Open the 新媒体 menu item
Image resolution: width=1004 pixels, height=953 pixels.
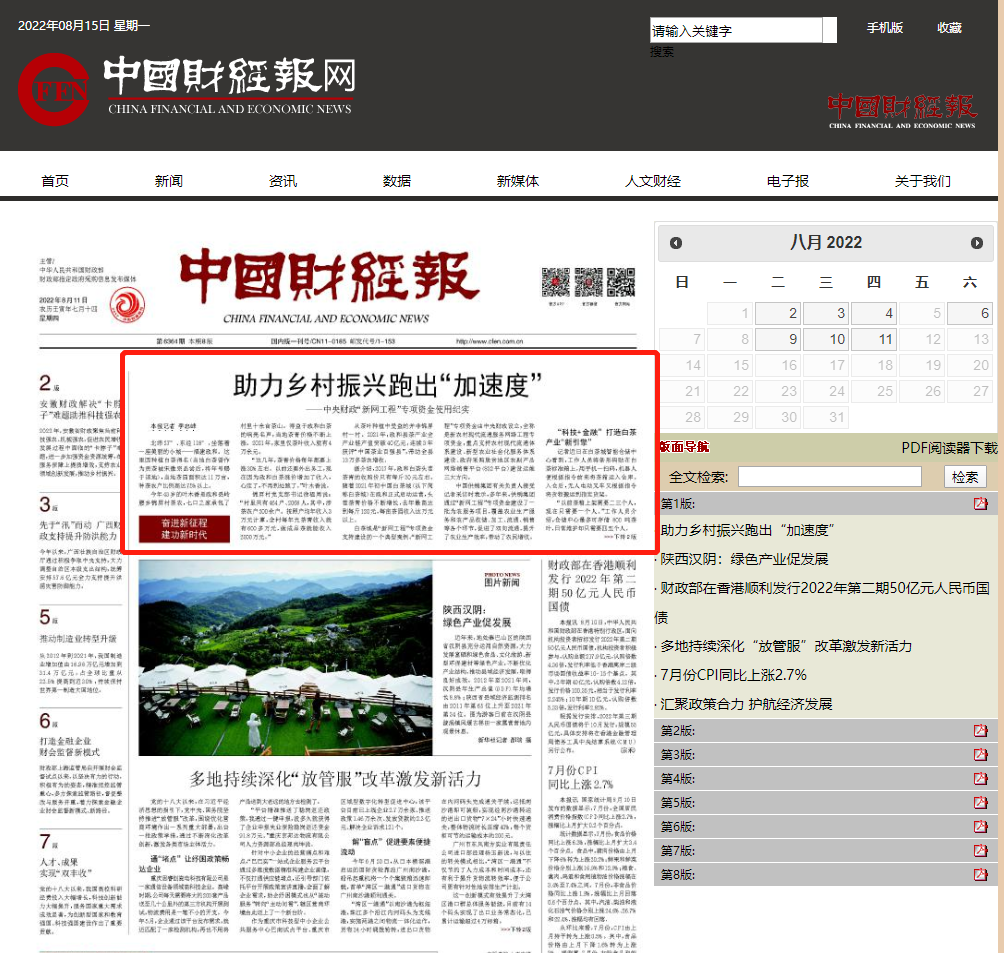(x=517, y=181)
